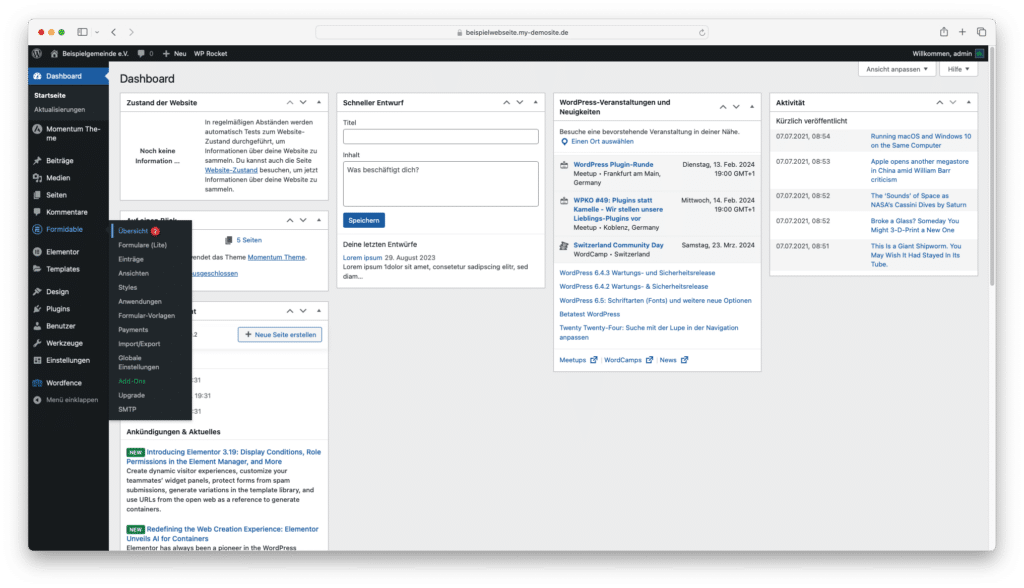Collapse the Aktivität panel
The height and width of the screenshot is (588, 1024).
coord(968,103)
